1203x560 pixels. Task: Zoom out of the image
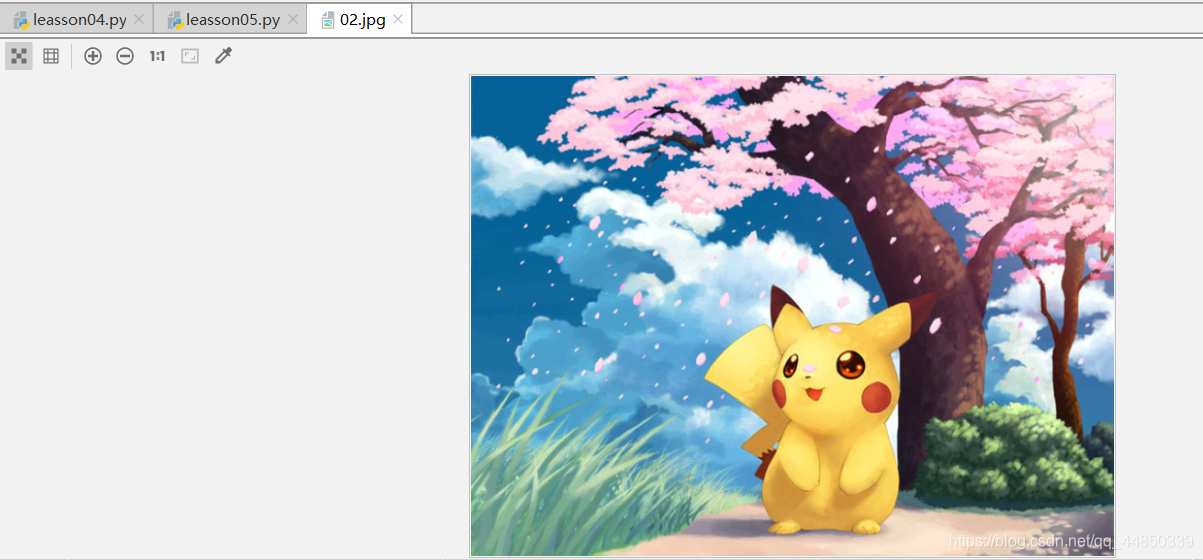[x=125, y=56]
